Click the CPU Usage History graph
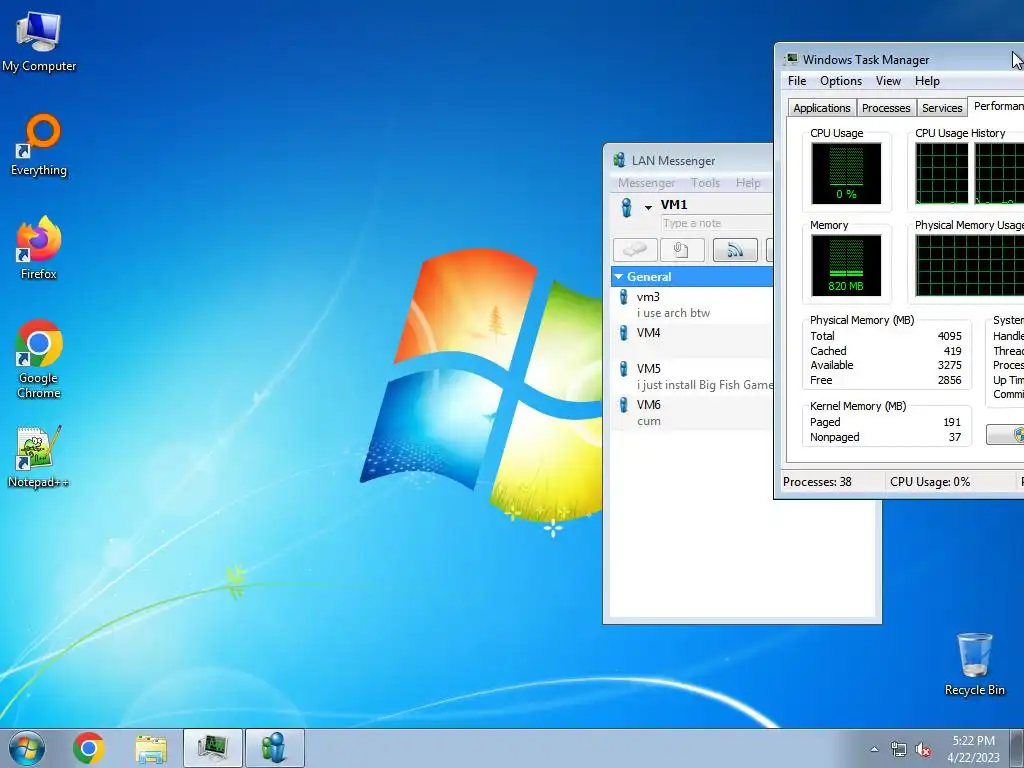The height and width of the screenshot is (768, 1024). tap(969, 174)
